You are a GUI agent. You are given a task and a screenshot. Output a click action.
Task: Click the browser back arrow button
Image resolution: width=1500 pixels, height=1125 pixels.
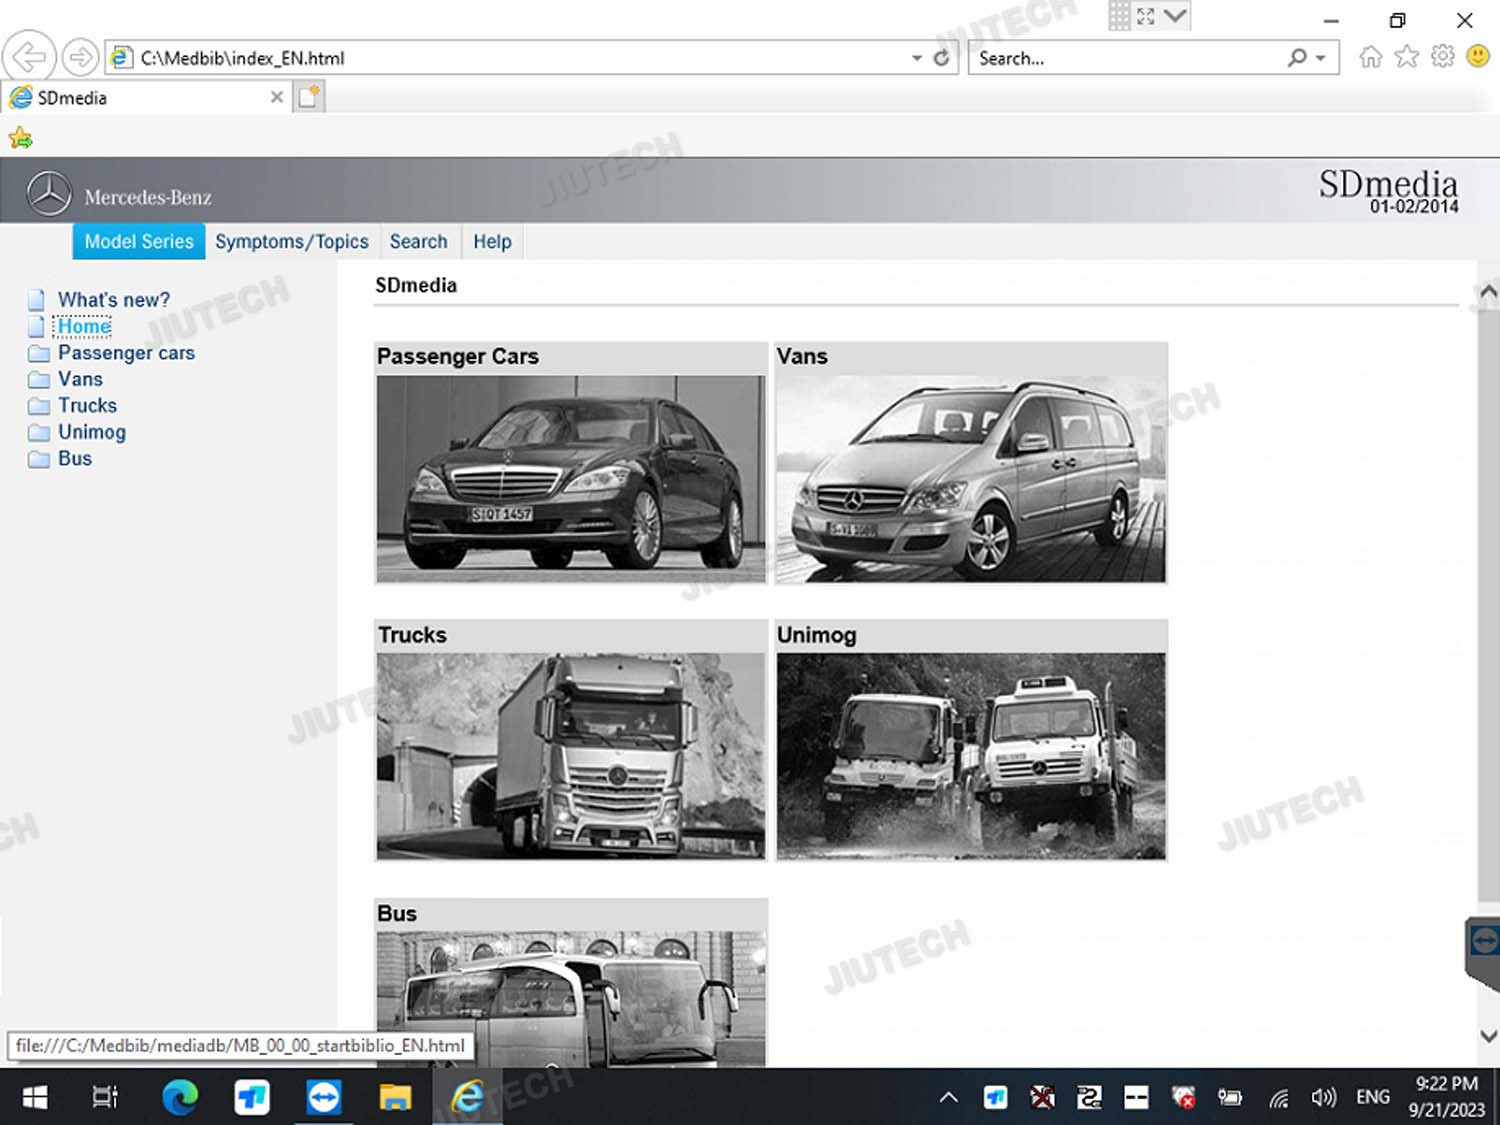(29, 57)
